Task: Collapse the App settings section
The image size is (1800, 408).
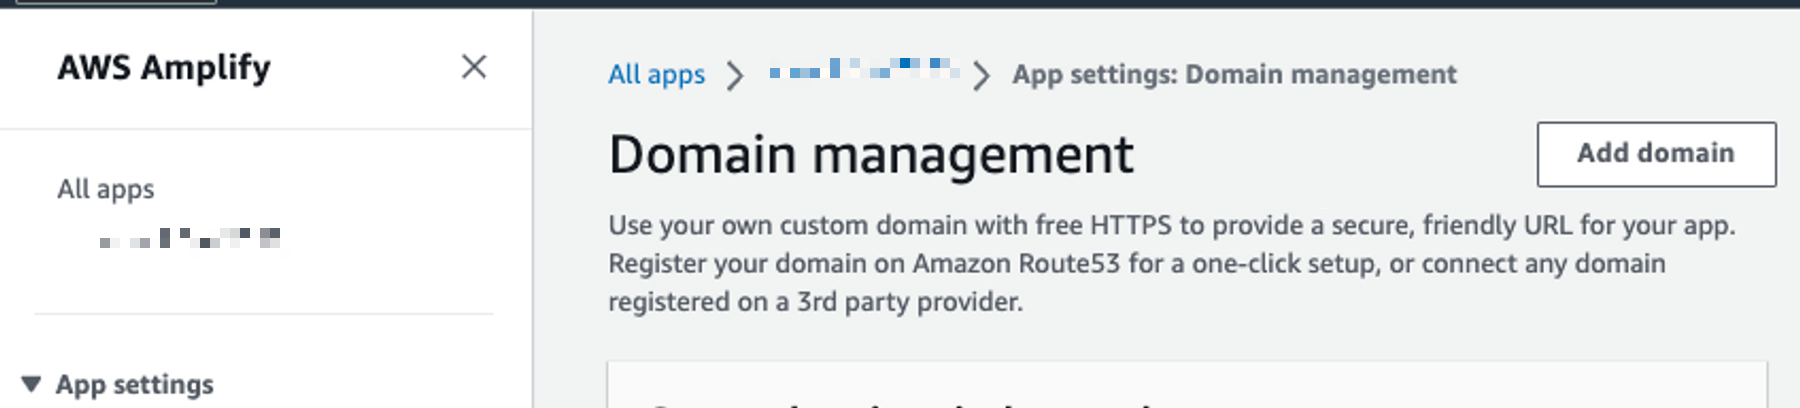Action: [x=32, y=384]
